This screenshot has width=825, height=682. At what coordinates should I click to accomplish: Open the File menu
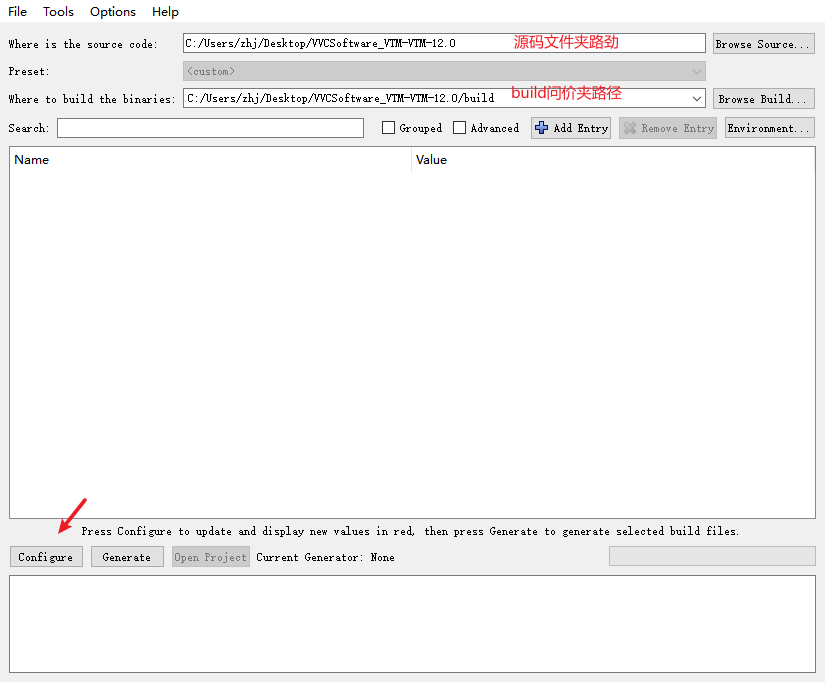[x=17, y=12]
